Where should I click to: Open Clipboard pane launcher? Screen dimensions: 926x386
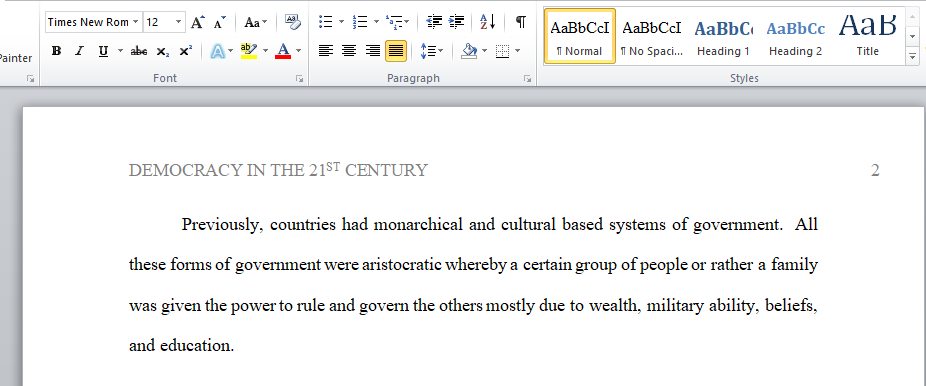click(x=31, y=78)
